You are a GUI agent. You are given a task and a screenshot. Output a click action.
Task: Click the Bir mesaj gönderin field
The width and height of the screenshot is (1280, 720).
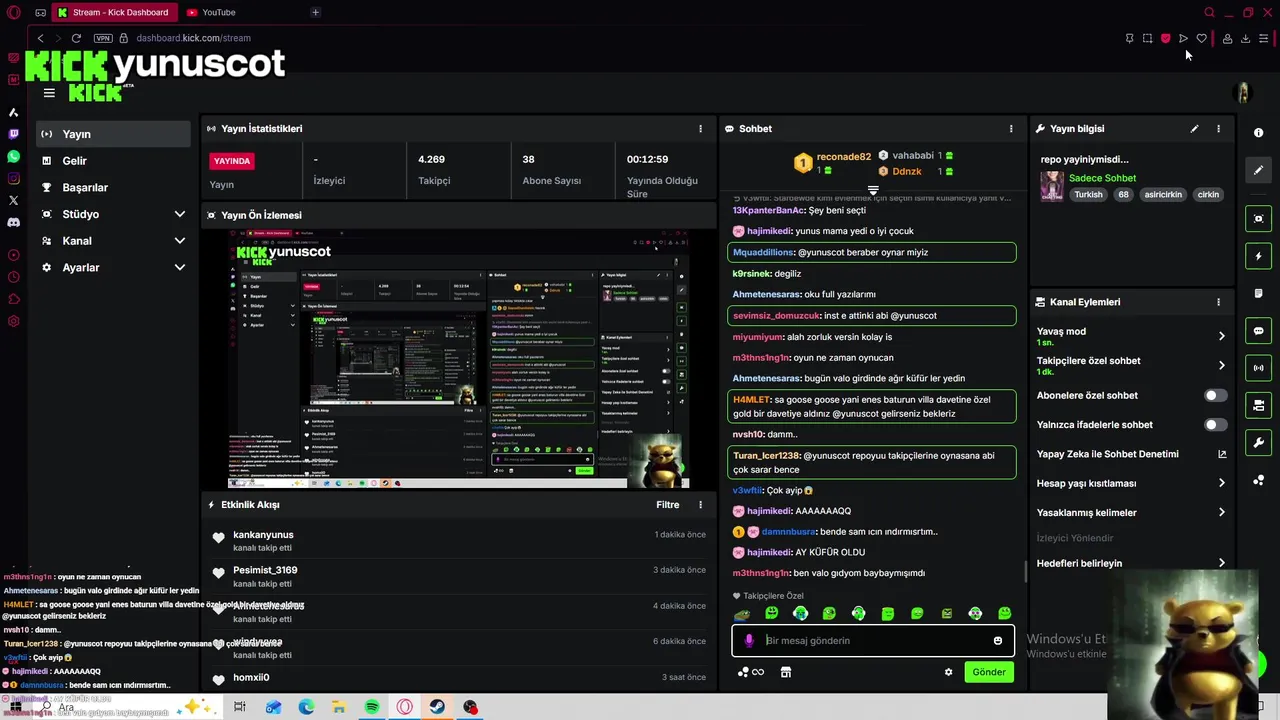(873, 641)
